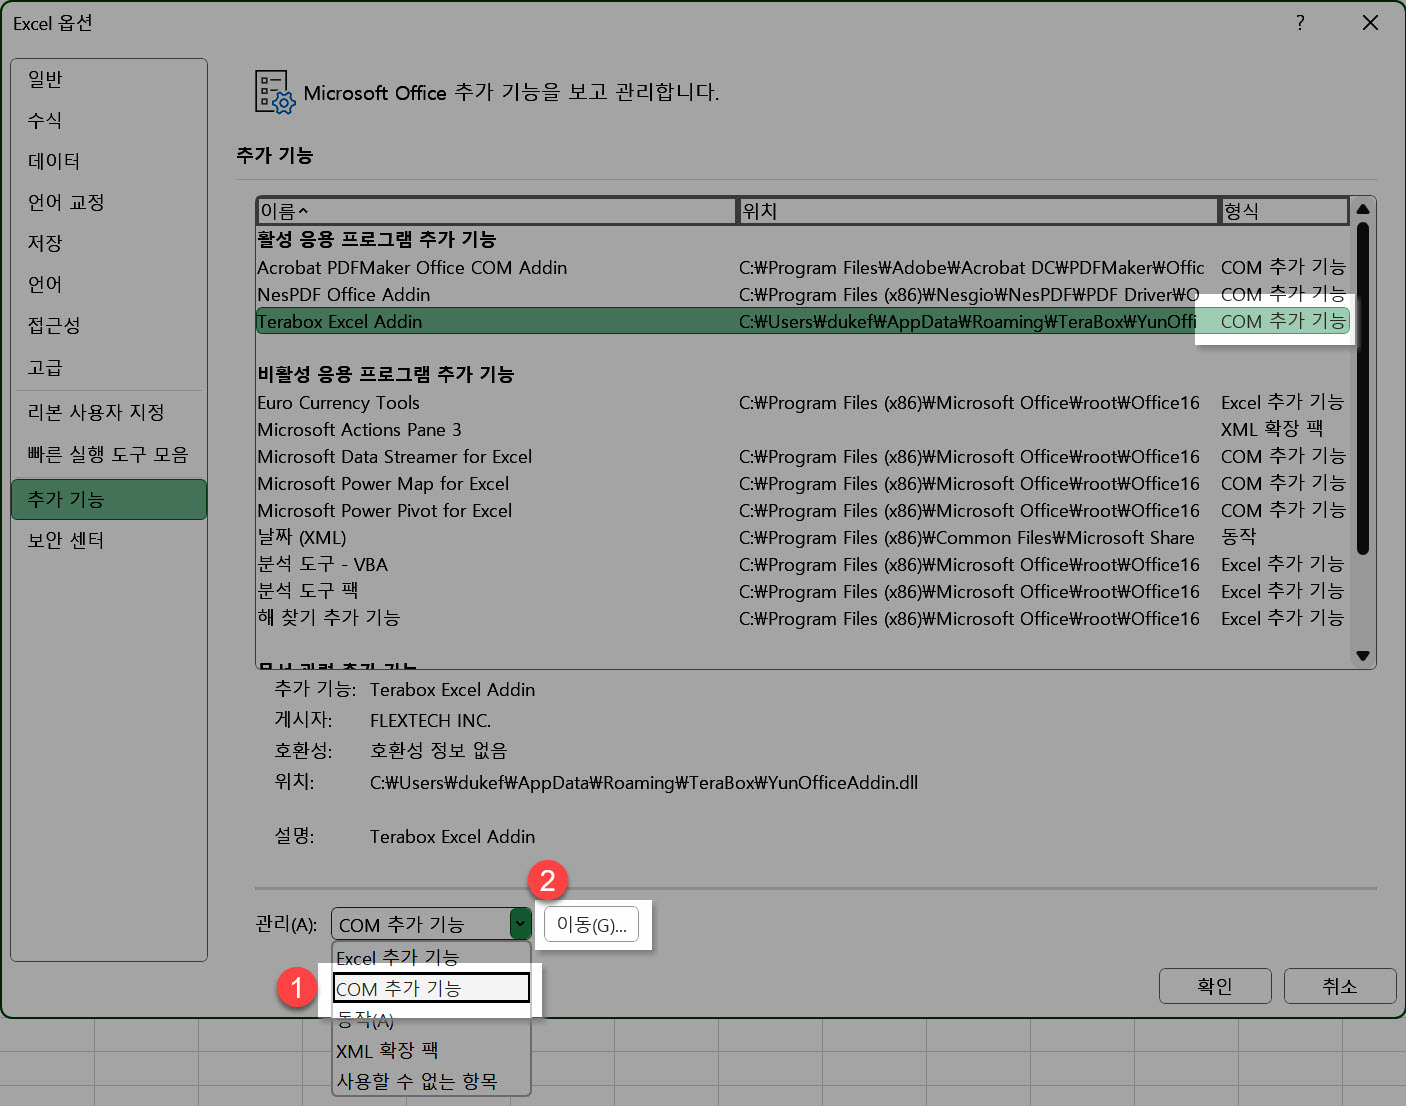
Task: Choose 동작 from dropdown list
Action: [431, 1019]
